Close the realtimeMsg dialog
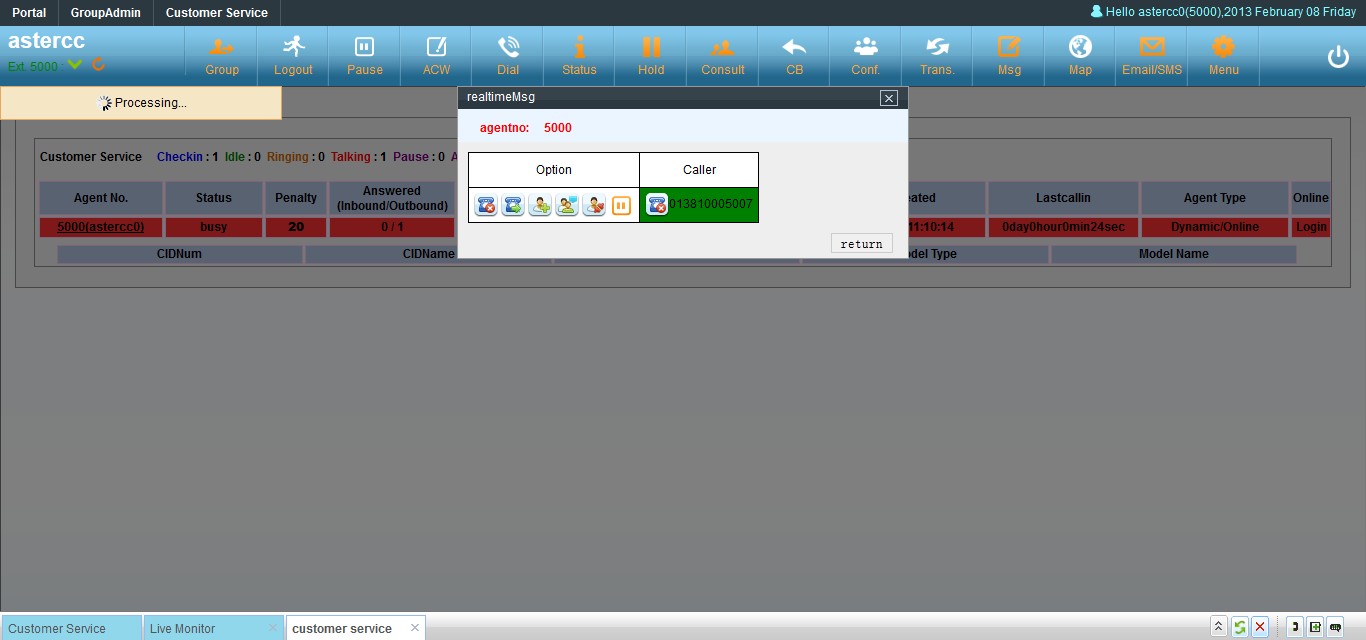This screenshot has width=1366, height=640. tap(888, 98)
